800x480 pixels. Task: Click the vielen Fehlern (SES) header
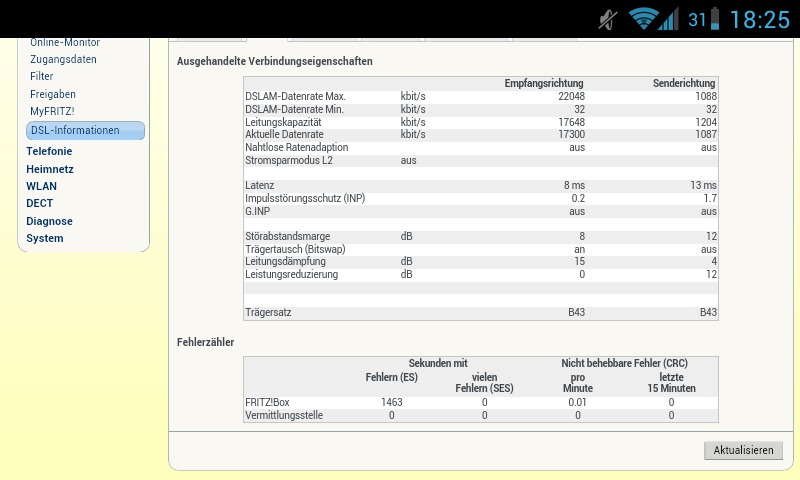pyautogui.click(x=484, y=383)
